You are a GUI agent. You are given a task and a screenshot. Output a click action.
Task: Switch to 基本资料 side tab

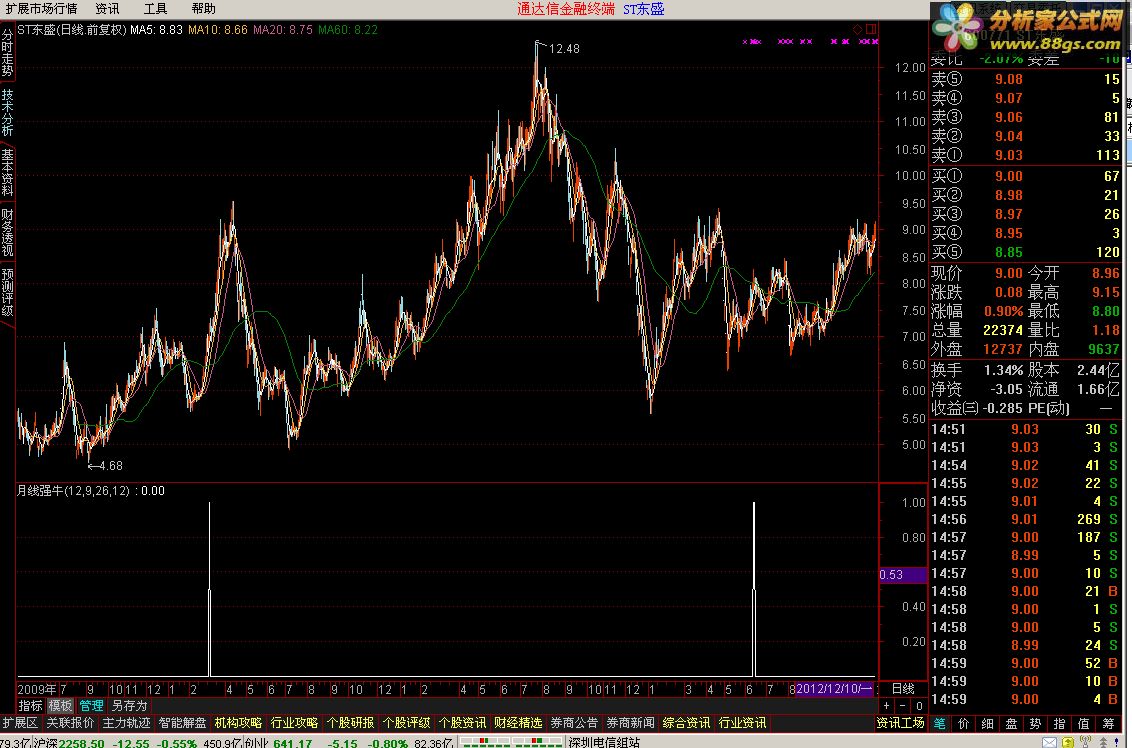[7, 173]
